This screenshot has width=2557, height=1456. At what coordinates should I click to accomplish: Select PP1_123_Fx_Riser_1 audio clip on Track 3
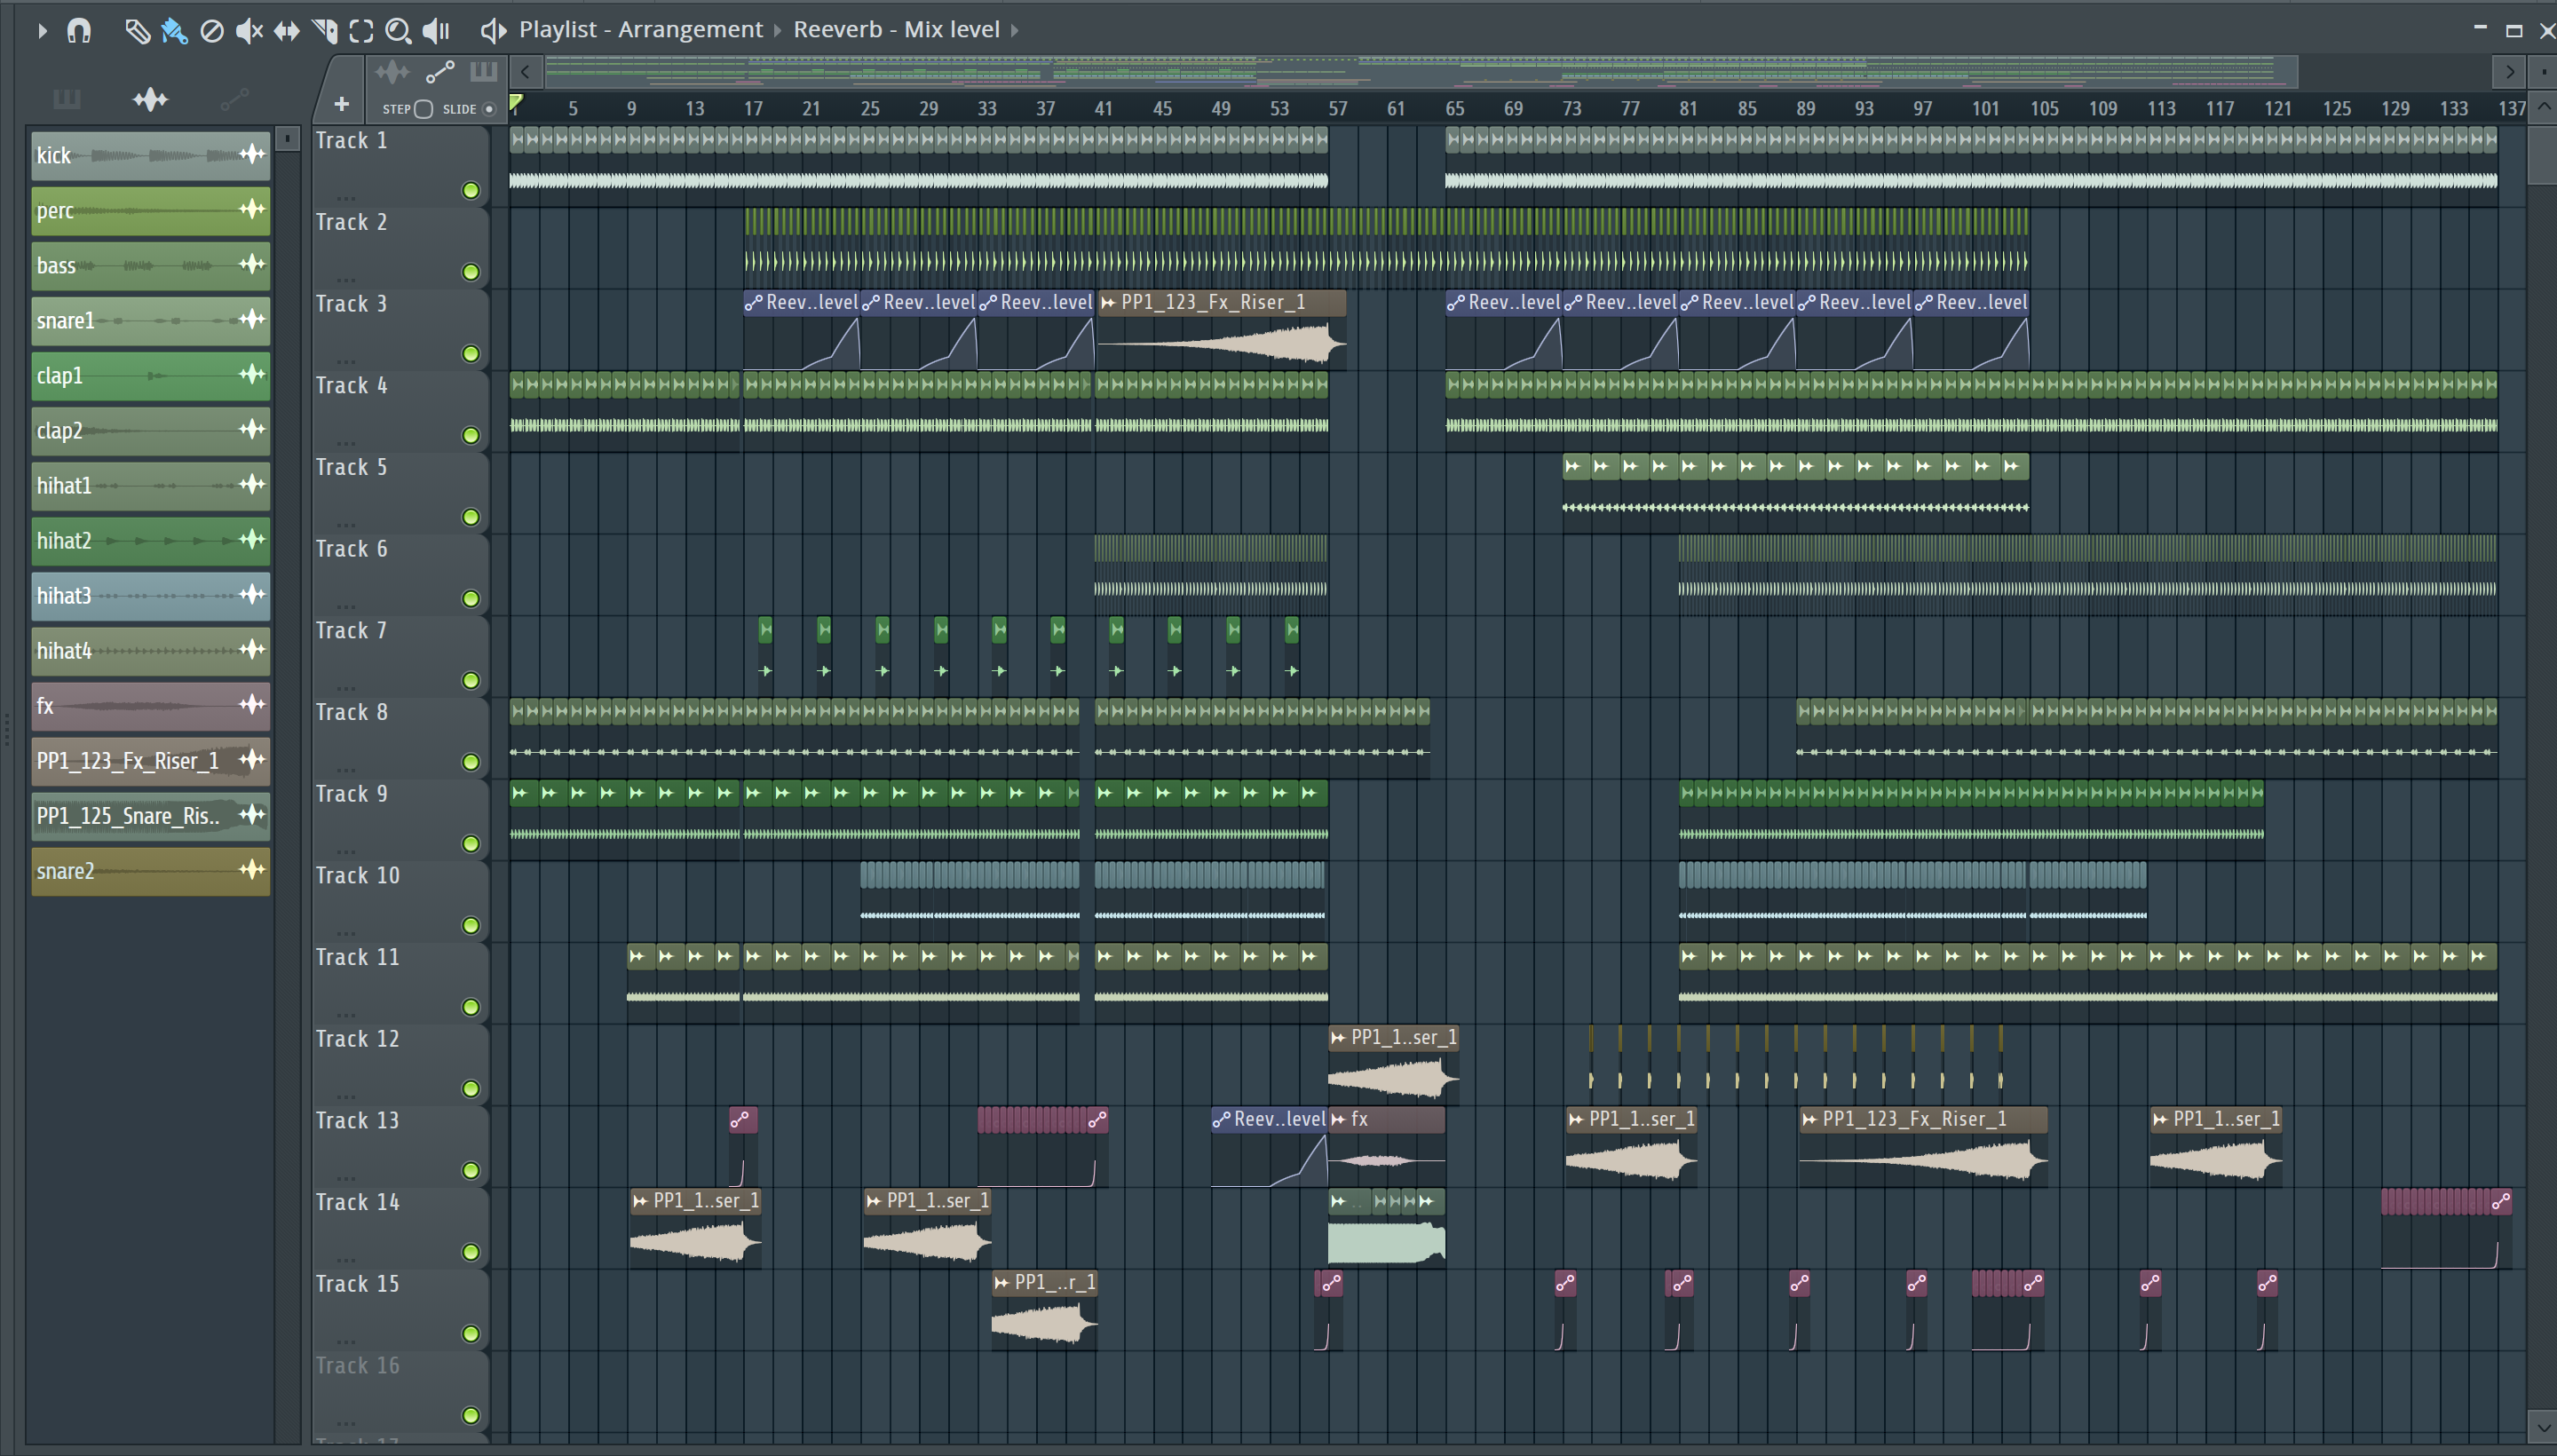click(x=1221, y=331)
